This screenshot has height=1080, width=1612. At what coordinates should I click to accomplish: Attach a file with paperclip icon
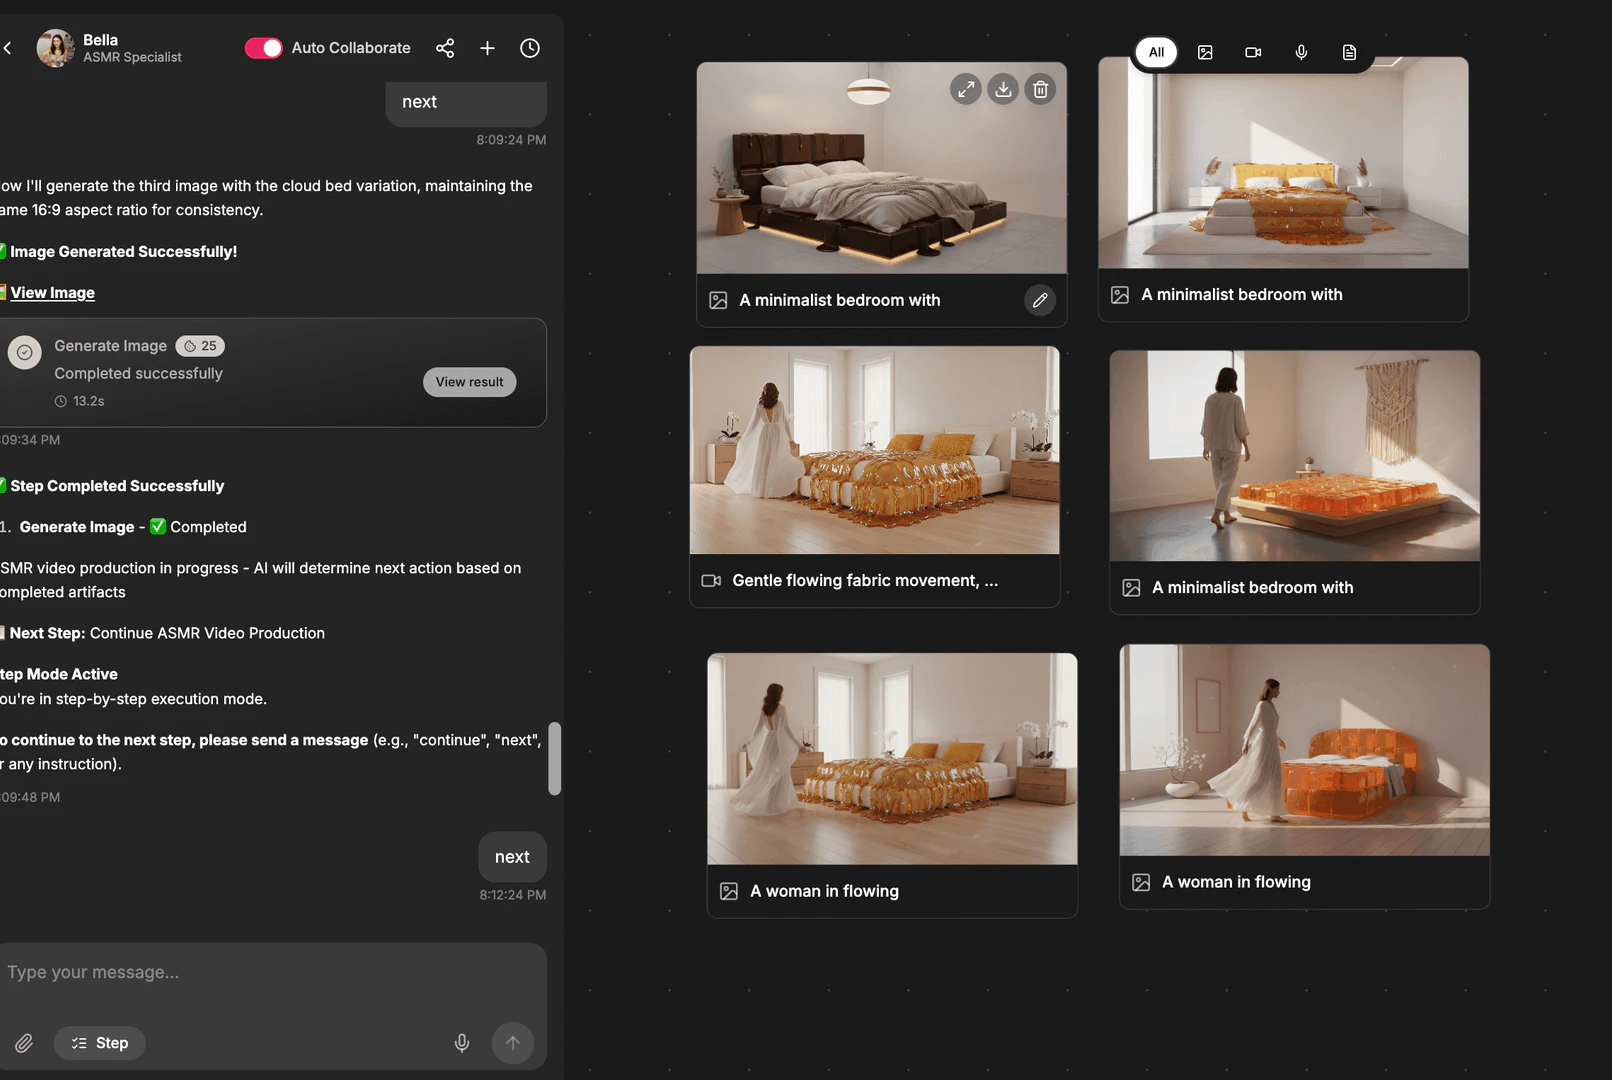pos(24,1043)
